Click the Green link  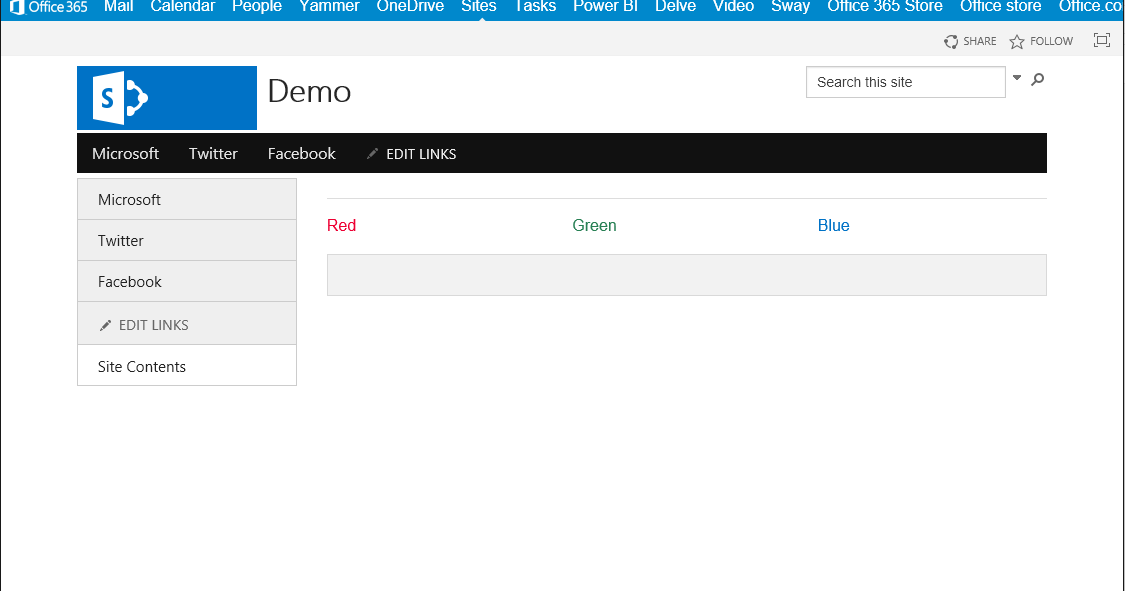pyautogui.click(x=594, y=225)
